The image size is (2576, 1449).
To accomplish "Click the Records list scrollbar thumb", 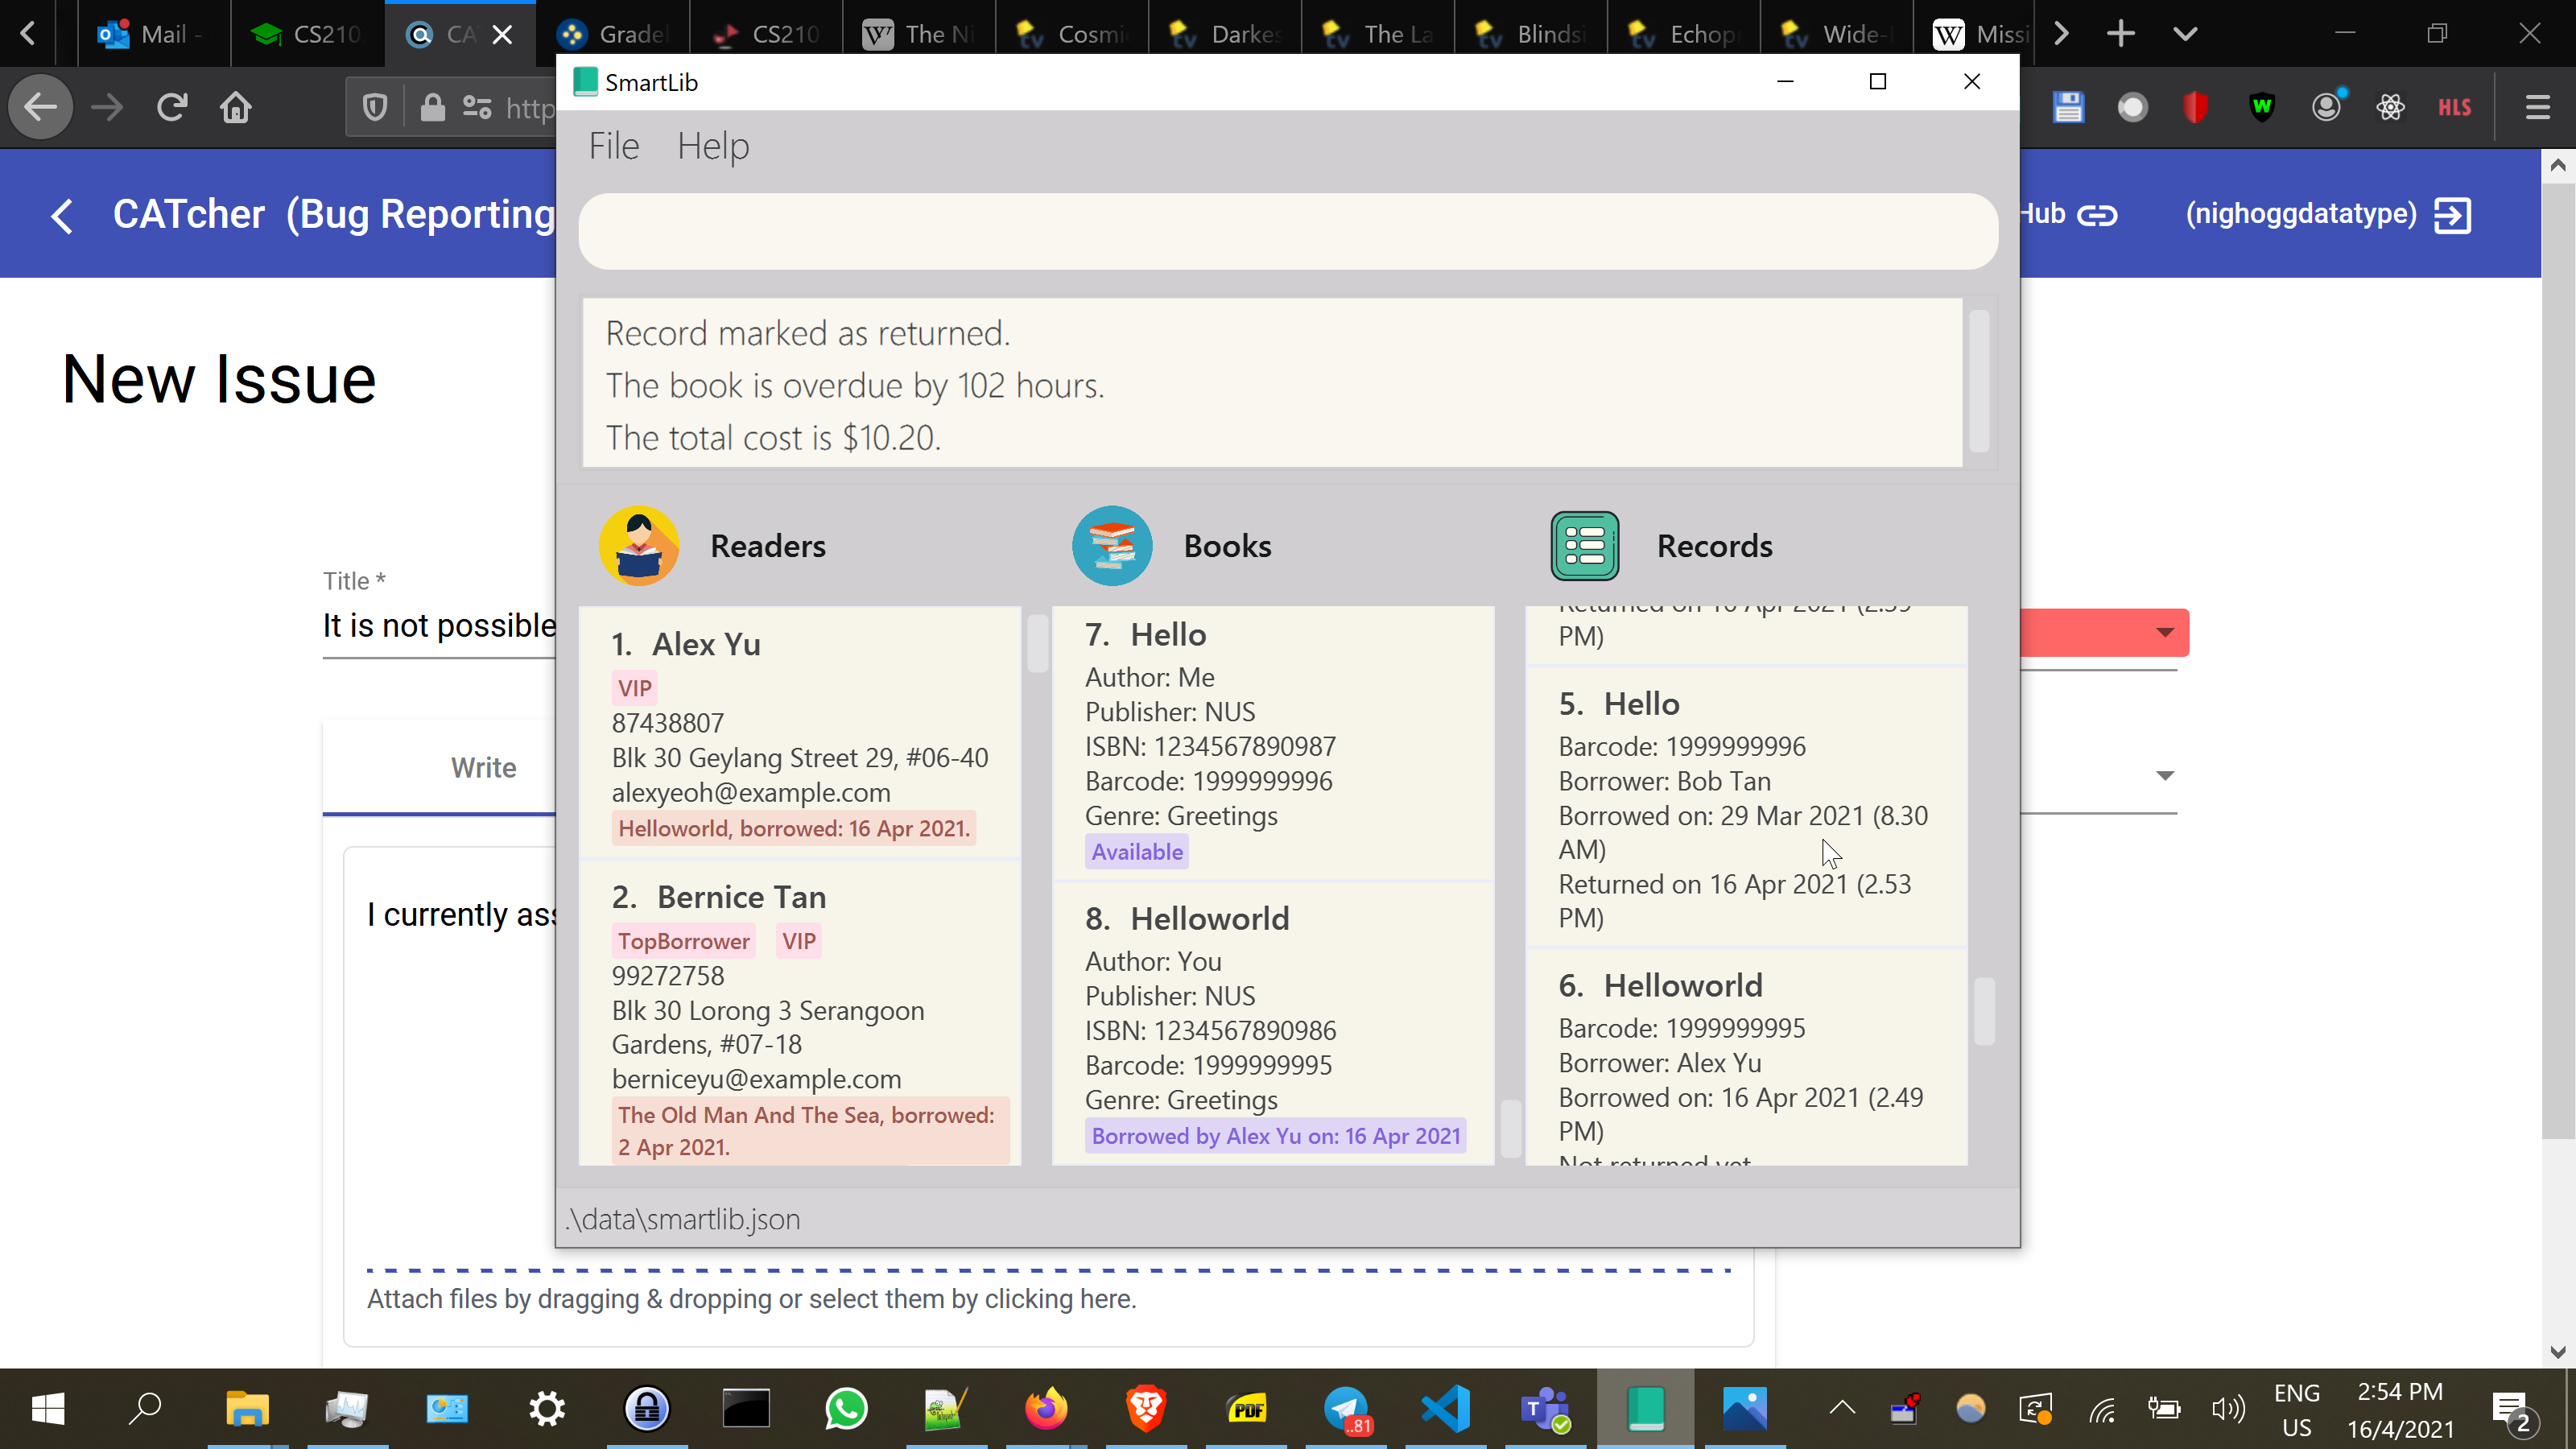I will pyautogui.click(x=1984, y=1010).
